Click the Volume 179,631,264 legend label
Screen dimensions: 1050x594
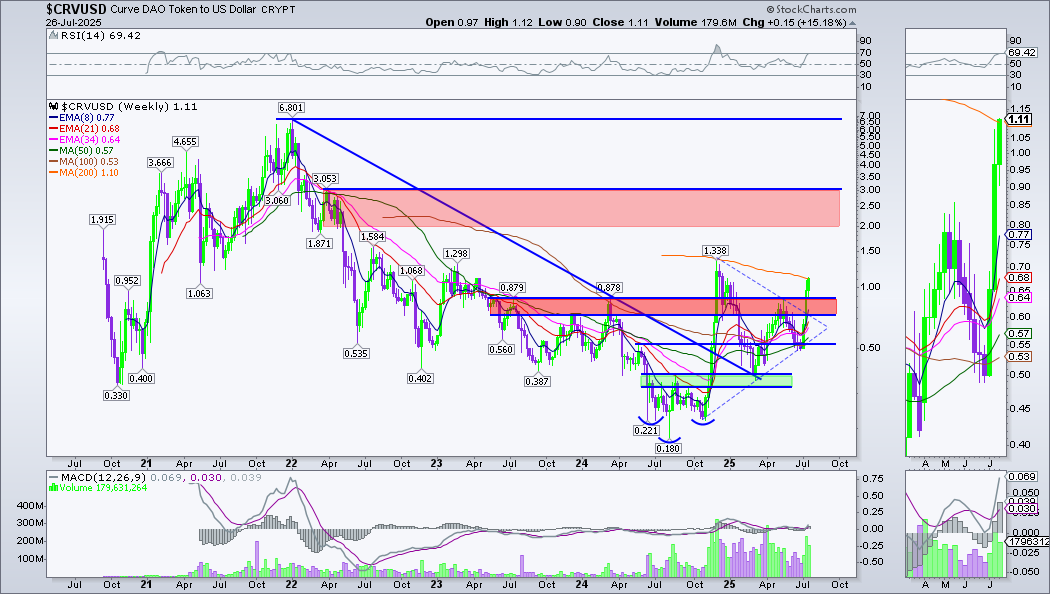tap(103, 488)
